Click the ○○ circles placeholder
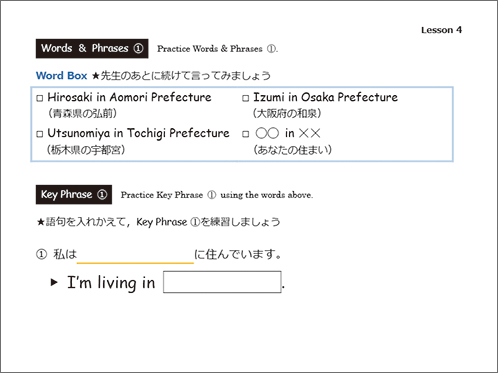Screen dimensions: 498x373 (x=267, y=133)
